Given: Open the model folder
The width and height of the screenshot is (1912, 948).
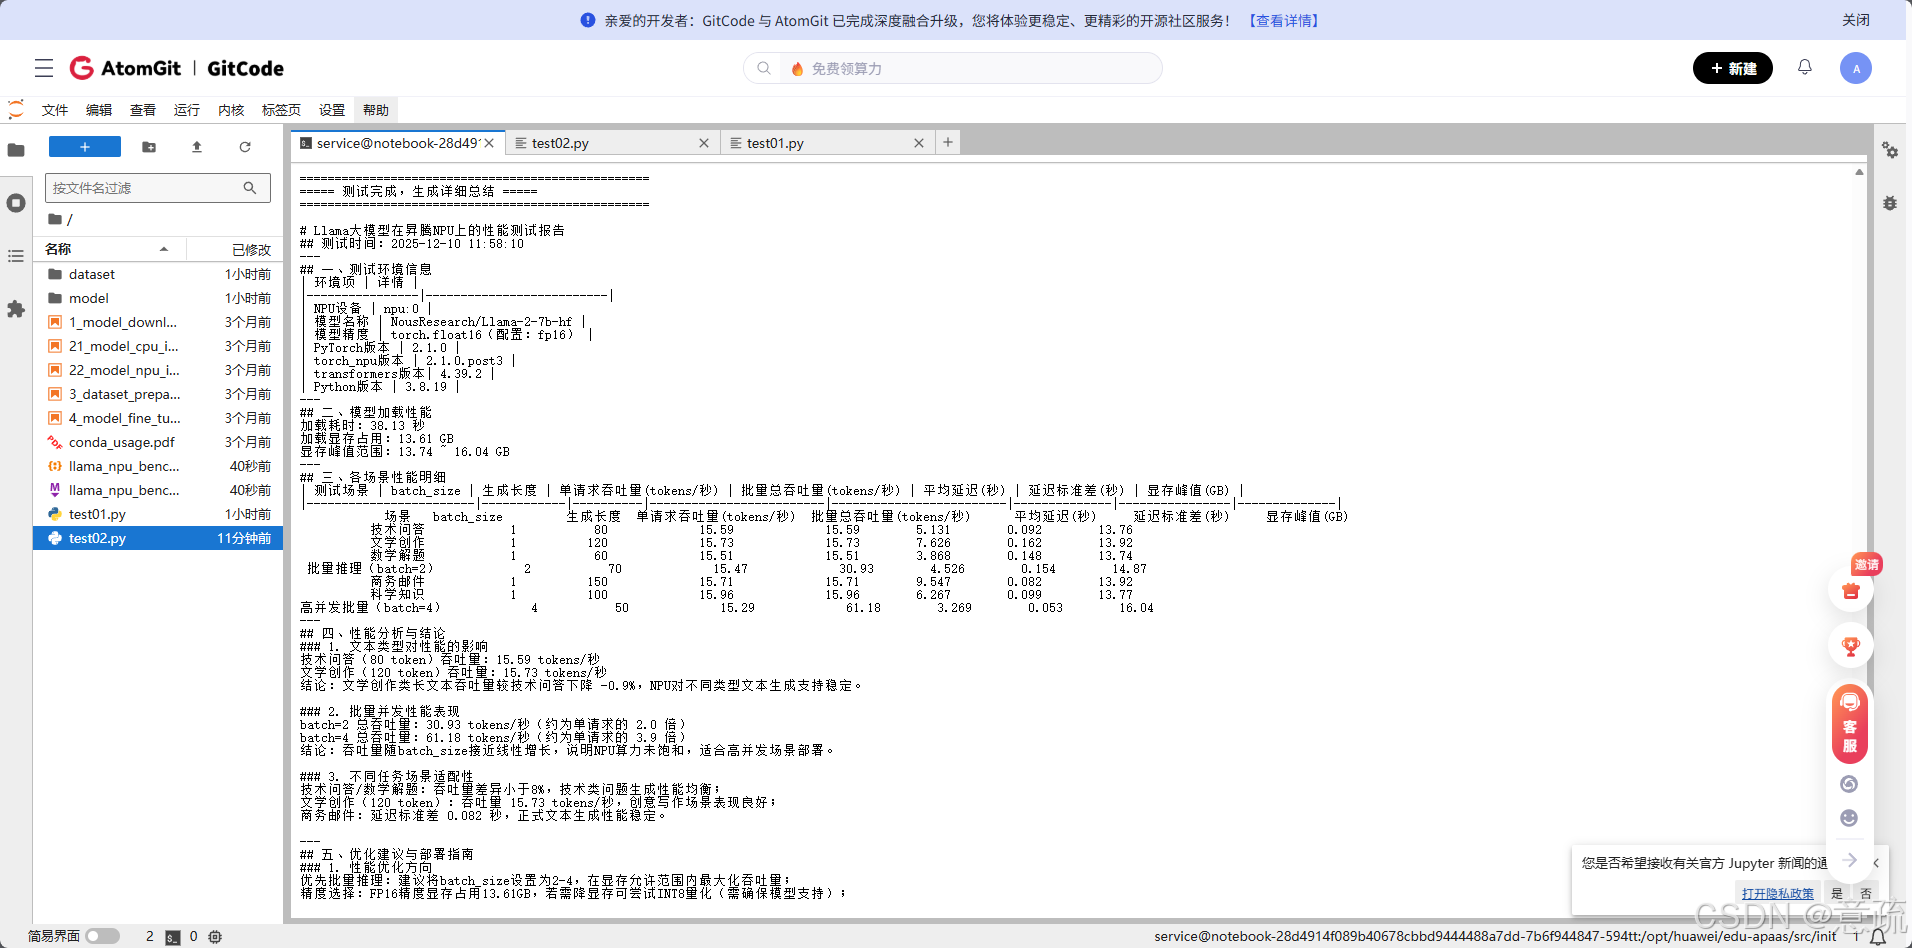Looking at the screenshot, I should 159,298.
